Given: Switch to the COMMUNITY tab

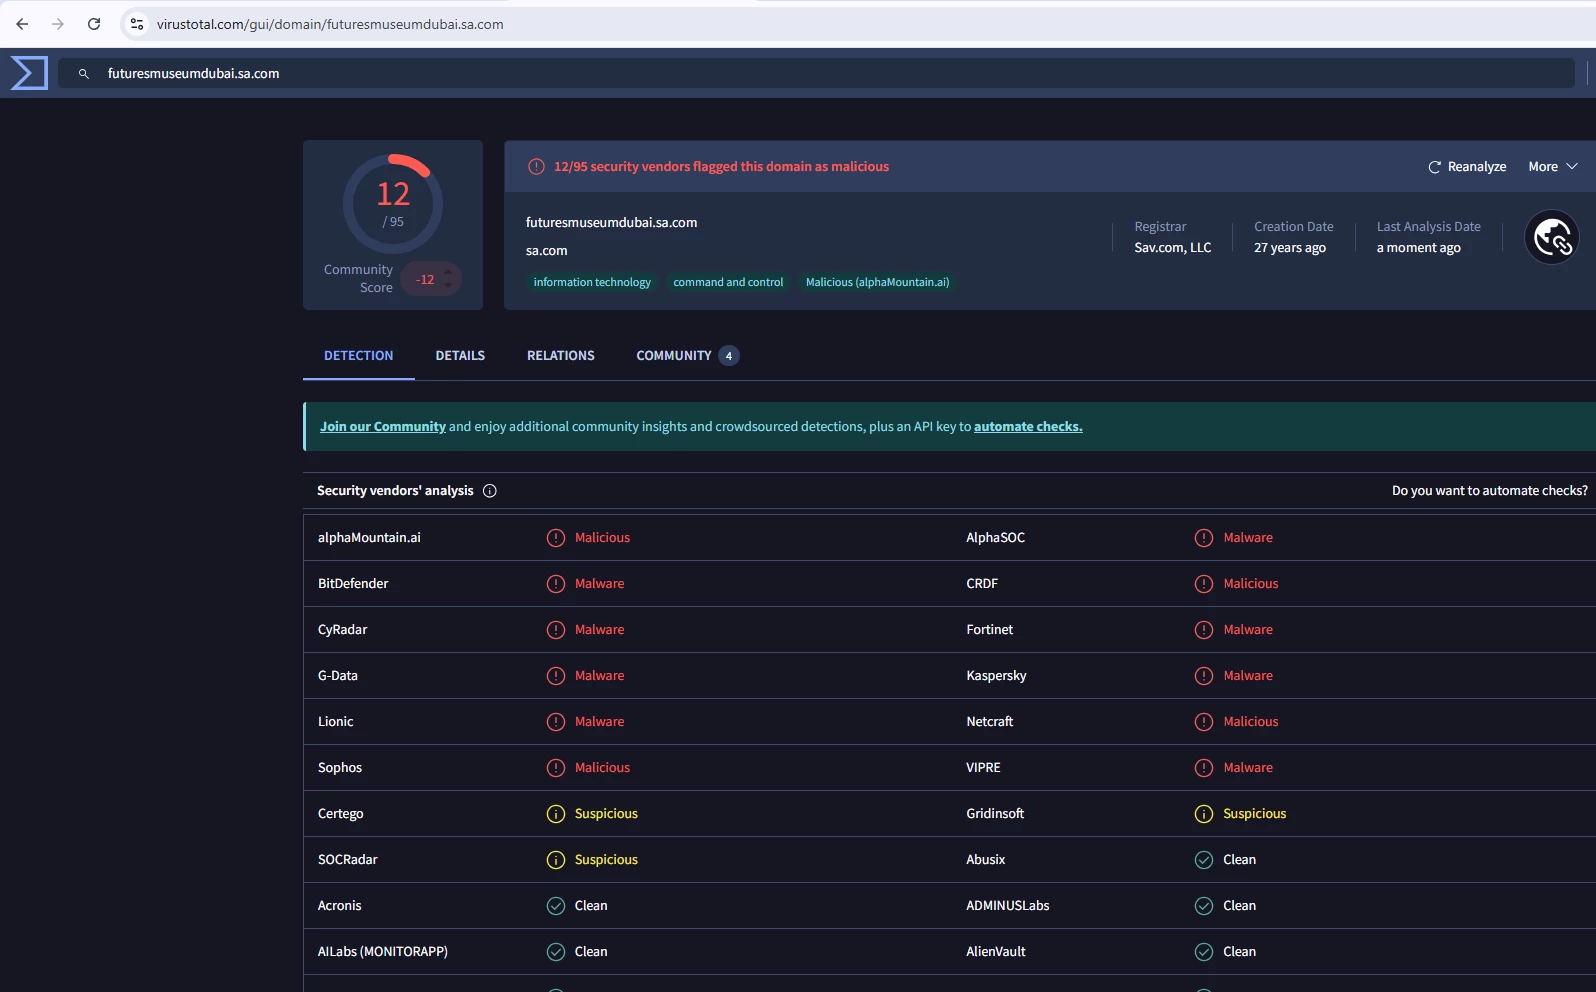Looking at the screenshot, I should pyautogui.click(x=688, y=356).
